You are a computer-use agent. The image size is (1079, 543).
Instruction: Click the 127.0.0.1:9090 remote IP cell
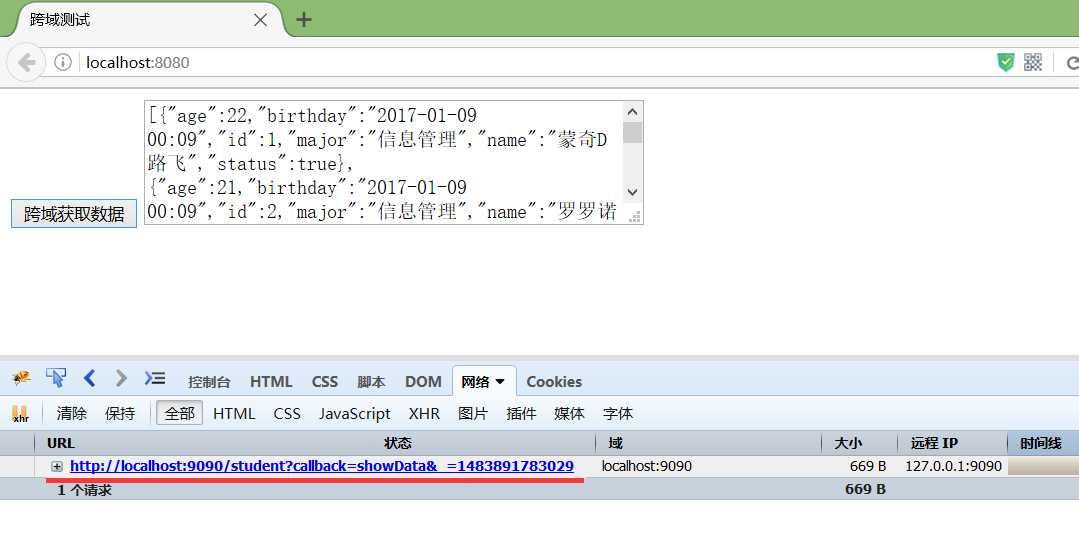953,467
